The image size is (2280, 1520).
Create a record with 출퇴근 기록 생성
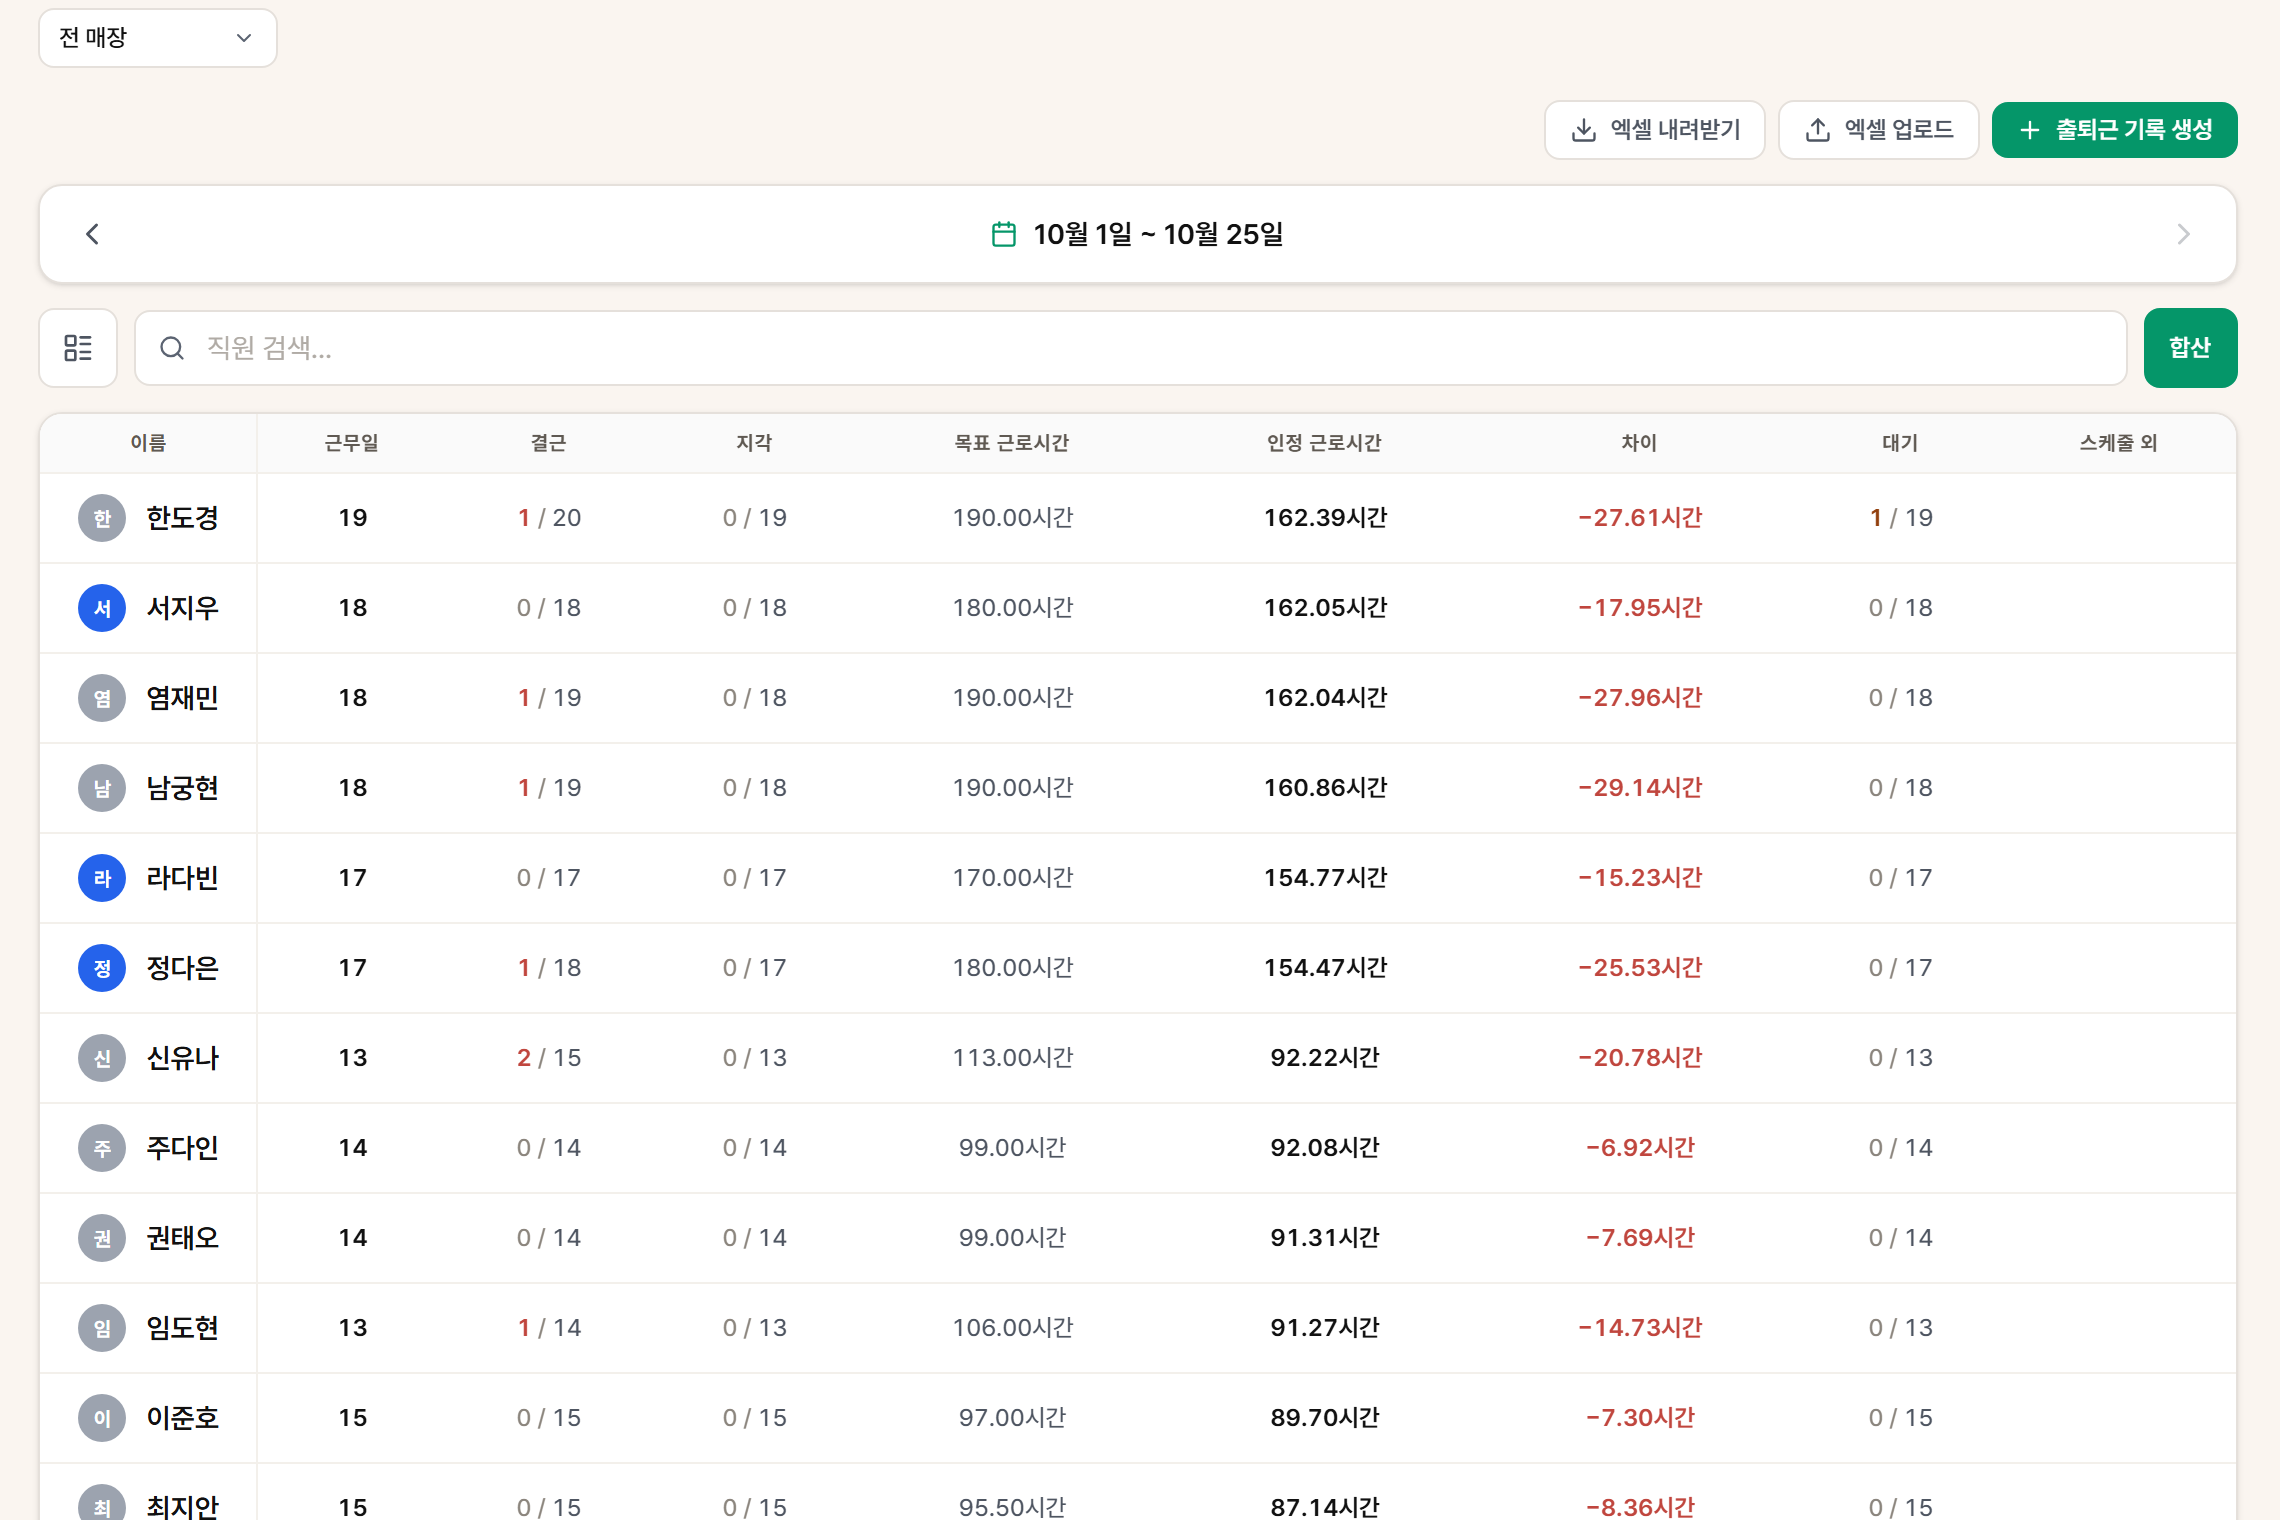(2115, 130)
